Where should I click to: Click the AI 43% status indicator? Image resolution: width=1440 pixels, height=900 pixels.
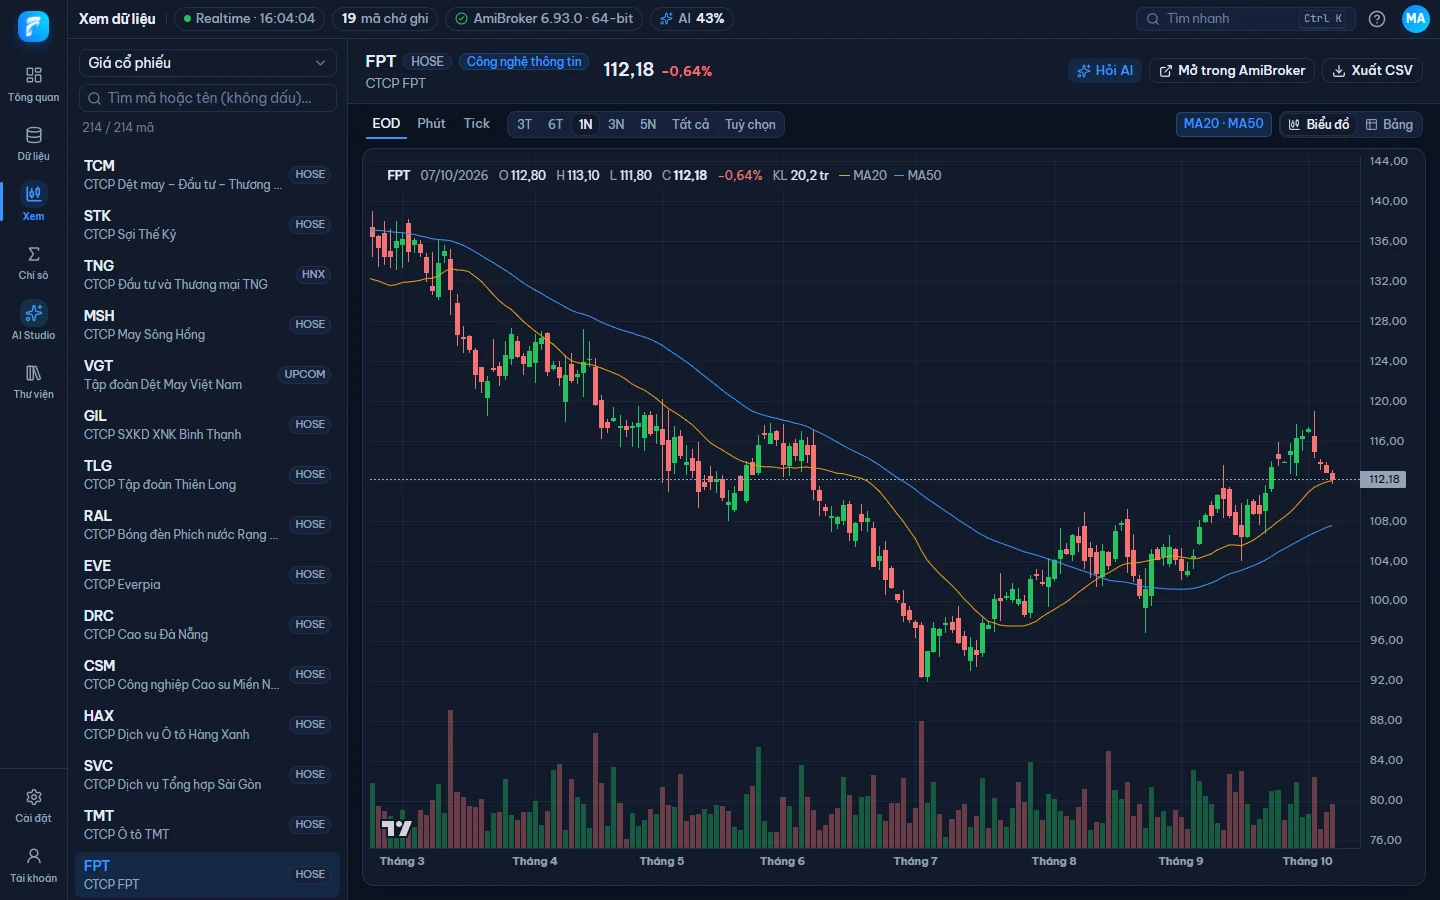[692, 18]
